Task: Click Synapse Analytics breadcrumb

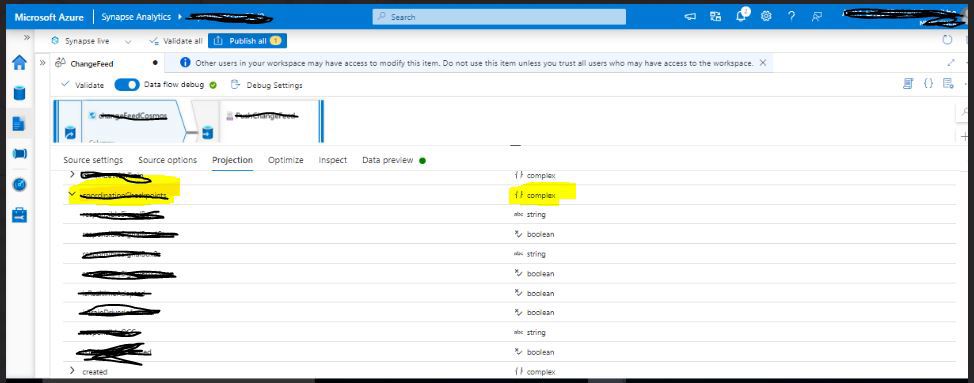Action: [135, 17]
